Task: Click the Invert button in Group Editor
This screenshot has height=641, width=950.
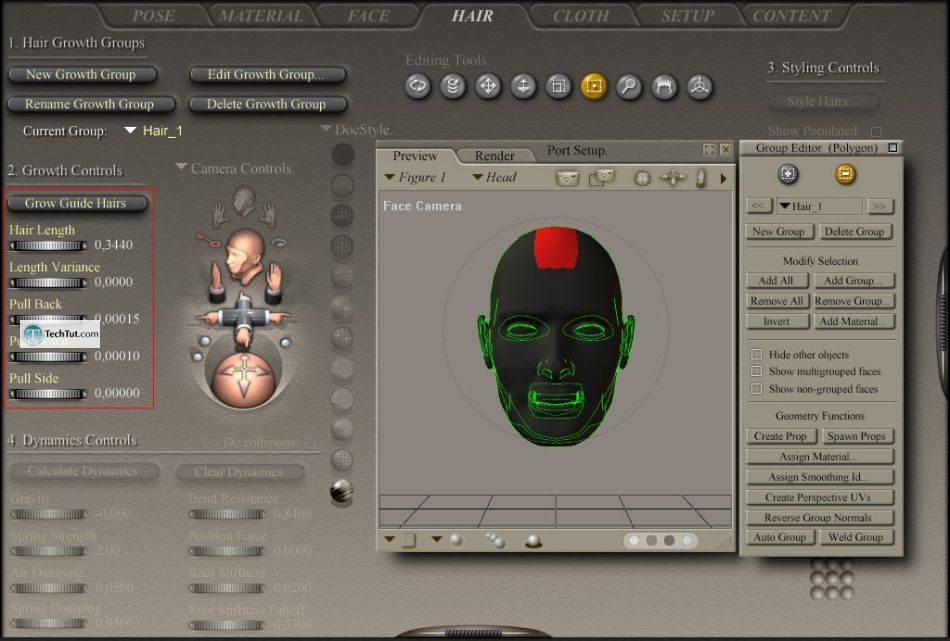Action: coord(777,321)
